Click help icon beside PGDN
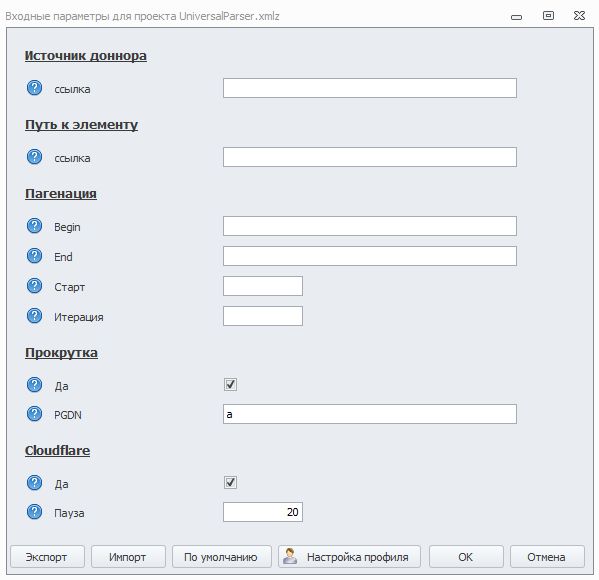 (34, 414)
